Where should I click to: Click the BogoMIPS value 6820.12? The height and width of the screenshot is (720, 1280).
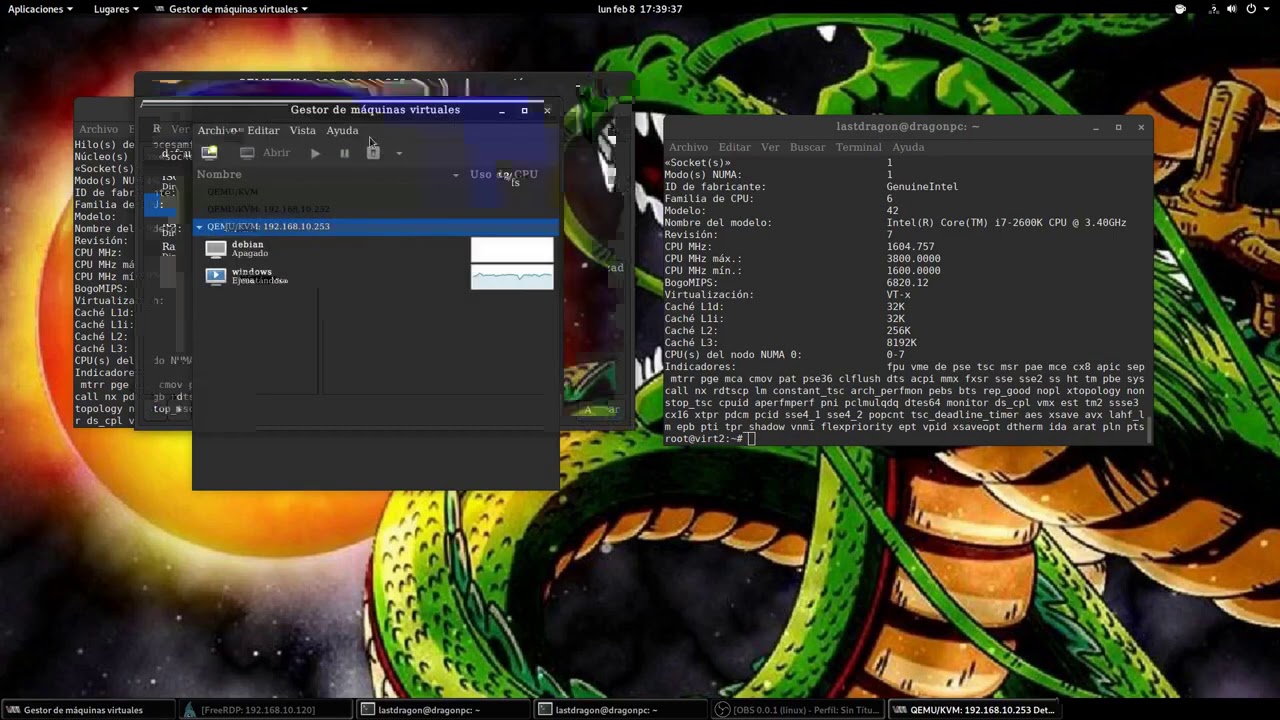tap(907, 283)
